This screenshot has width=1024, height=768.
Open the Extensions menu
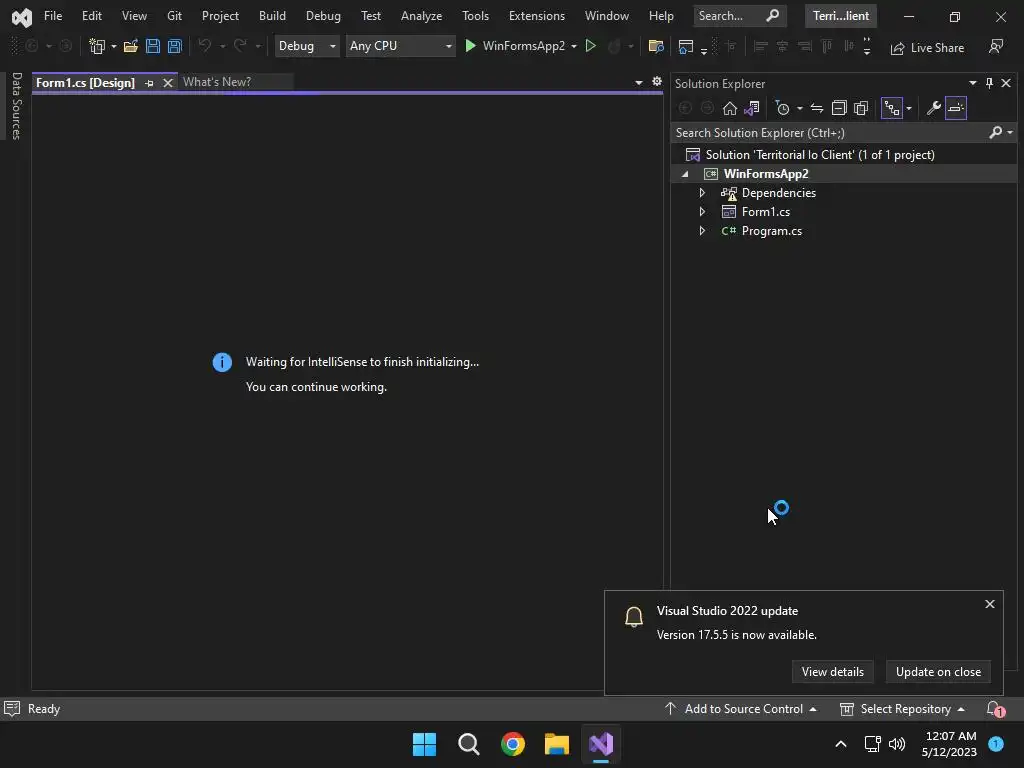tap(537, 16)
